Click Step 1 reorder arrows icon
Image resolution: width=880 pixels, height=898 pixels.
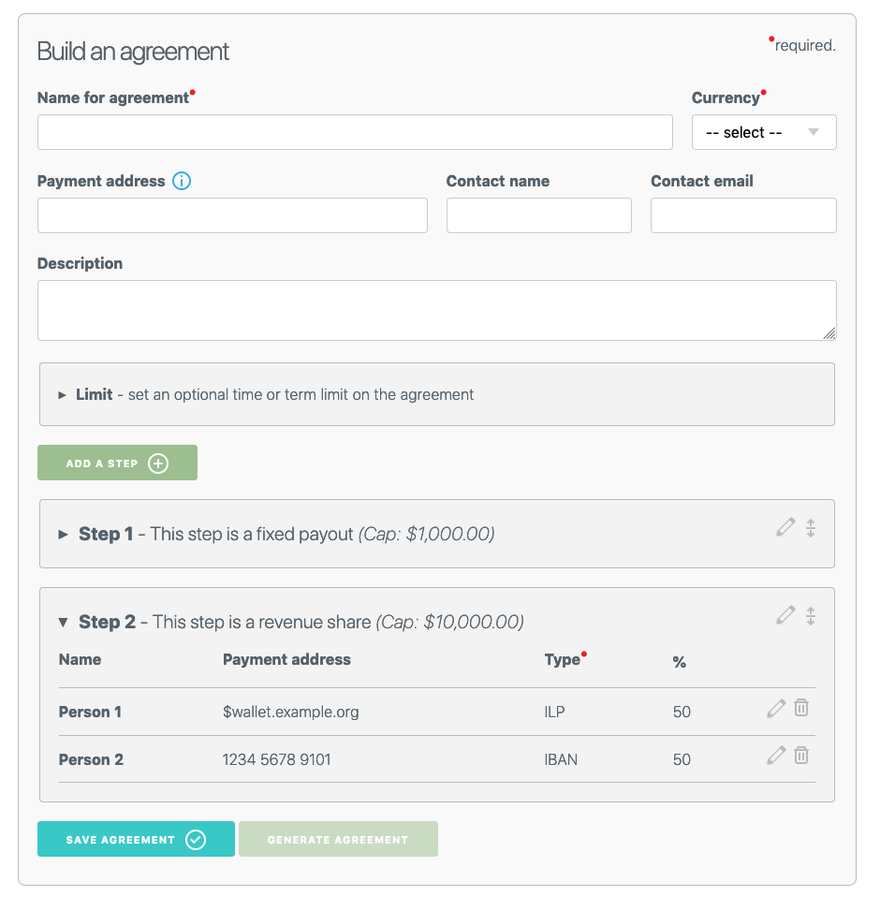point(811,528)
